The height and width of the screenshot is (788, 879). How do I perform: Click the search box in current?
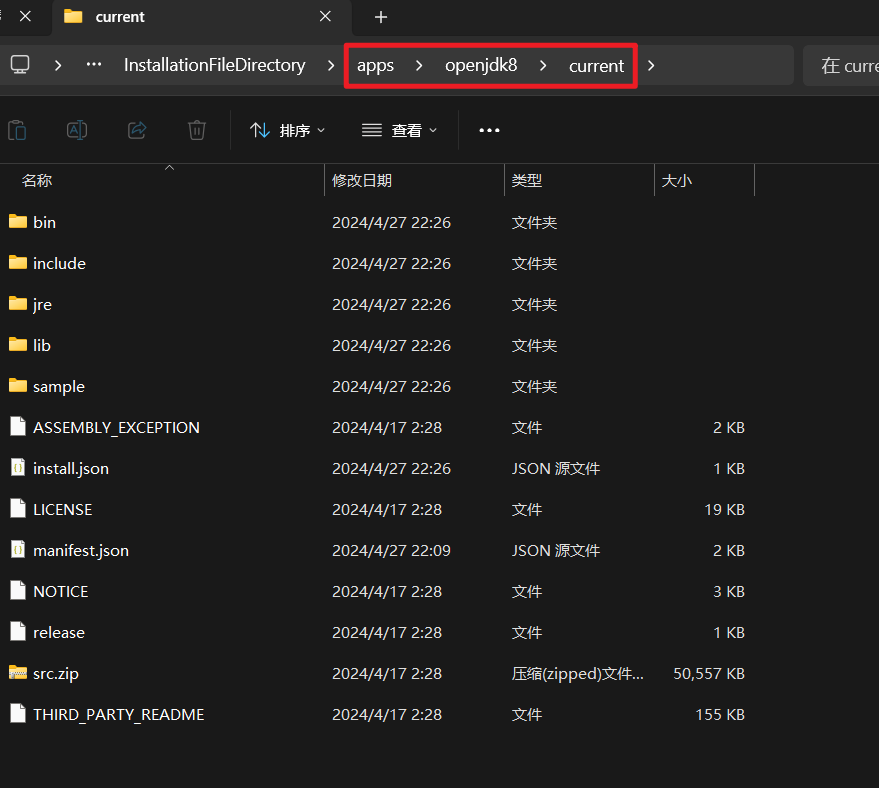point(841,66)
